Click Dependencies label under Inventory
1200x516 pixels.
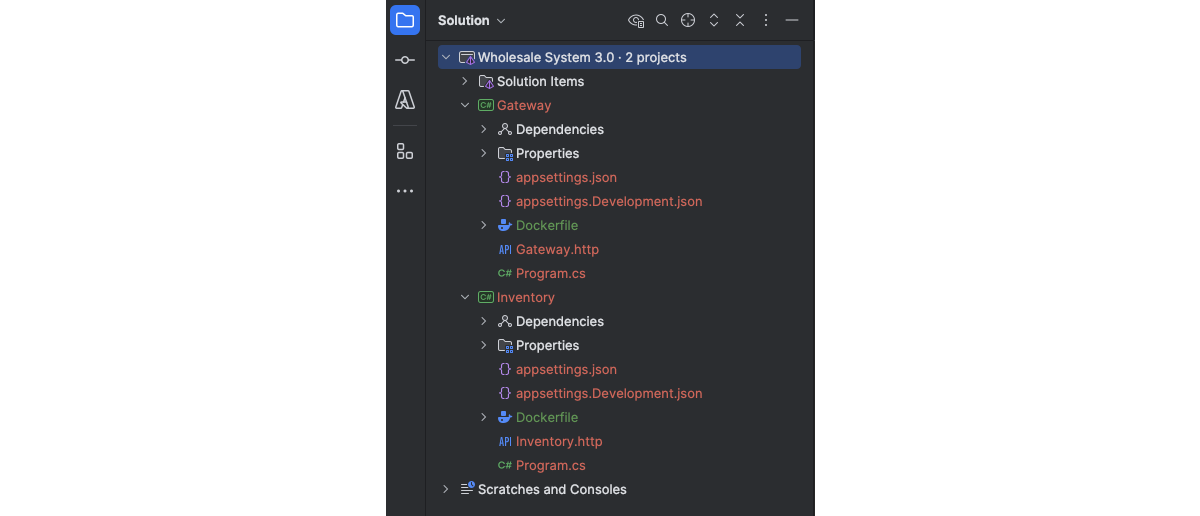pyautogui.click(x=560, y=321)
